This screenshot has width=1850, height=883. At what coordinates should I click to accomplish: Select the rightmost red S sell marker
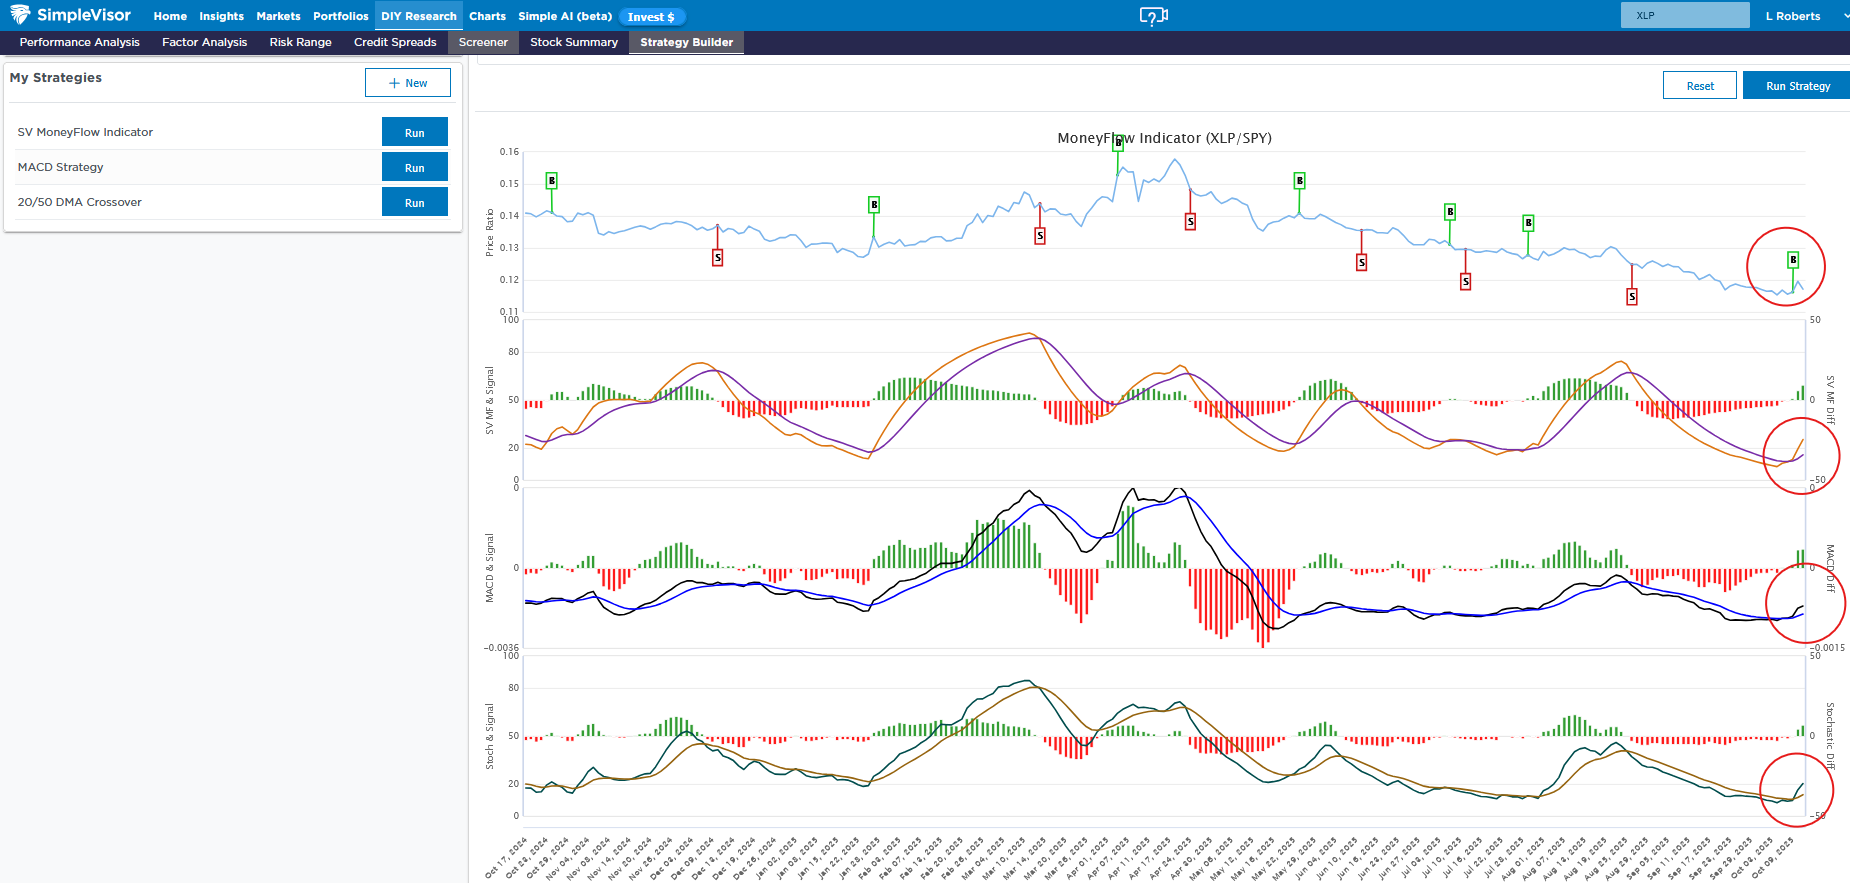(1632, 297)
